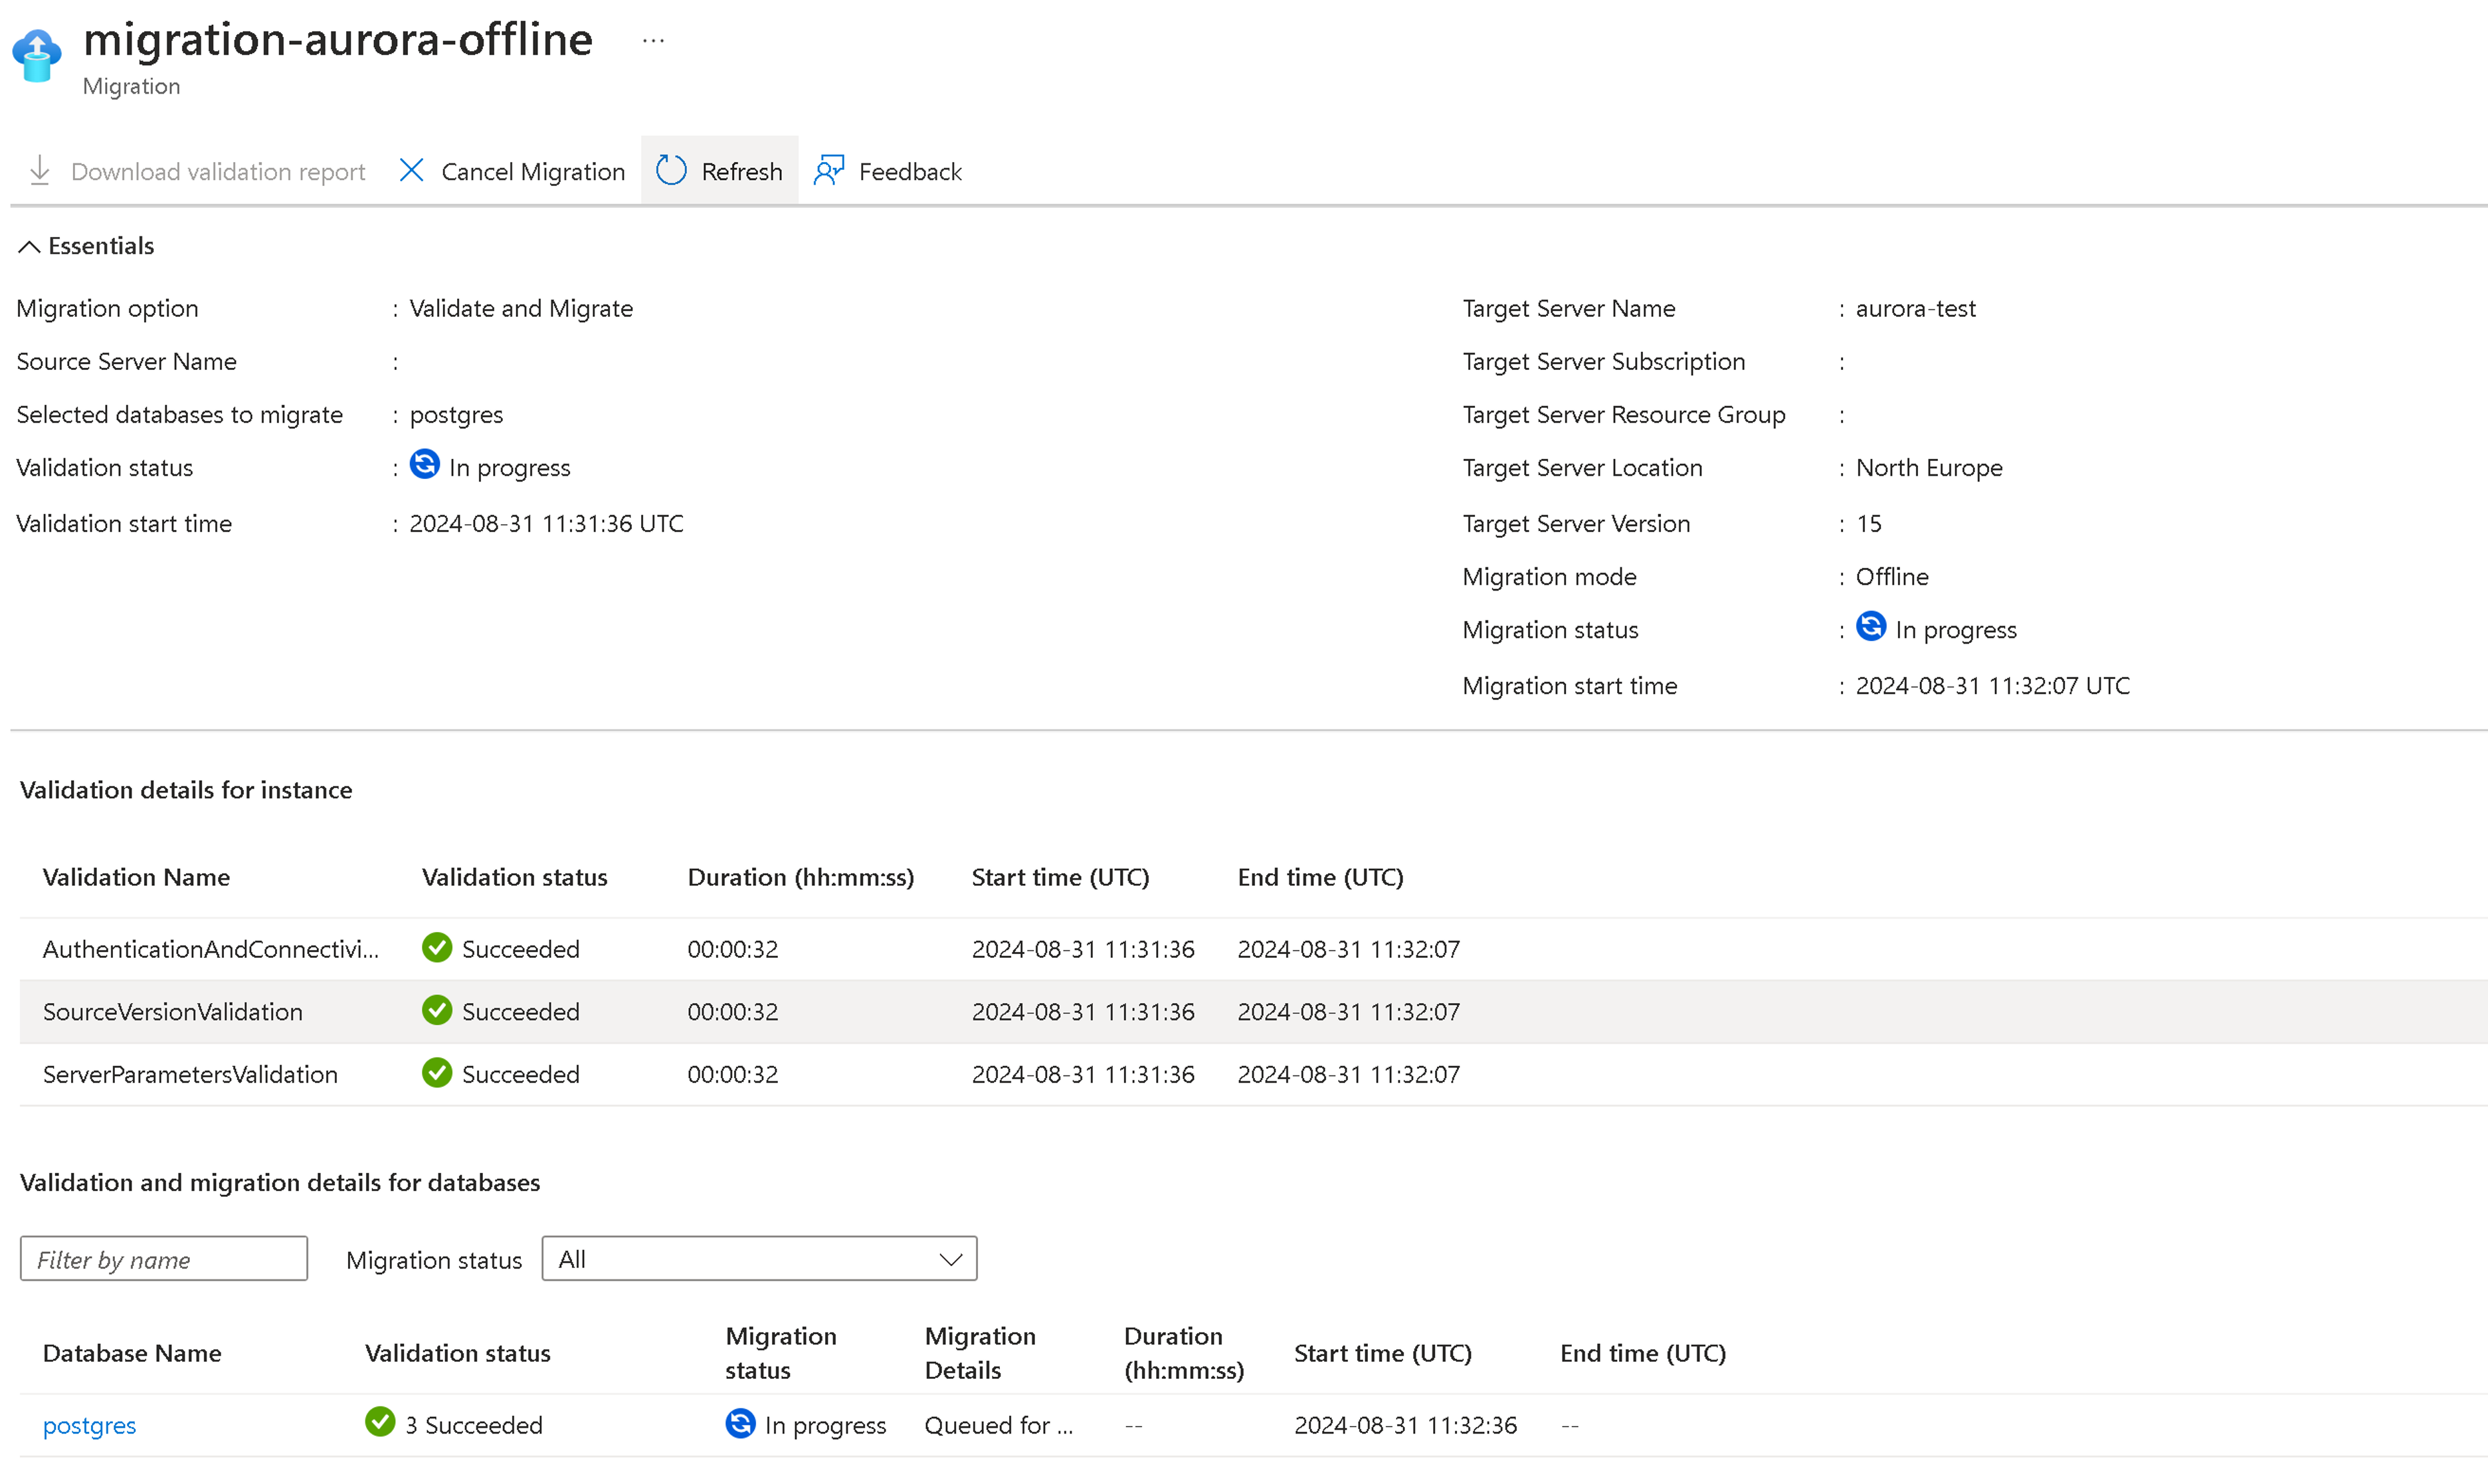Select the Feedback icon

(x=828, y=170)
